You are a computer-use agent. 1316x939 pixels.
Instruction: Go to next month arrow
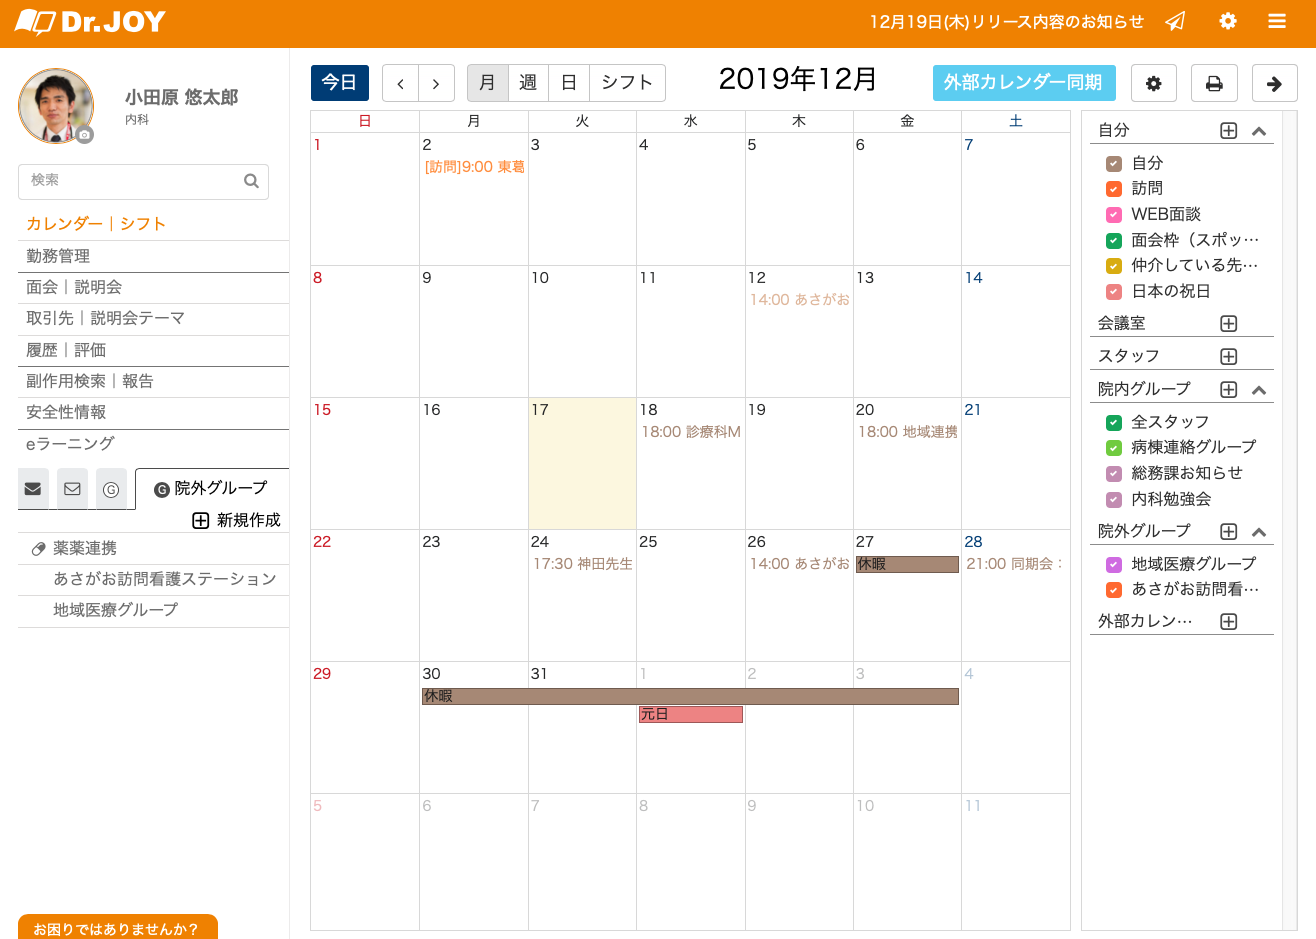(436, 83)
